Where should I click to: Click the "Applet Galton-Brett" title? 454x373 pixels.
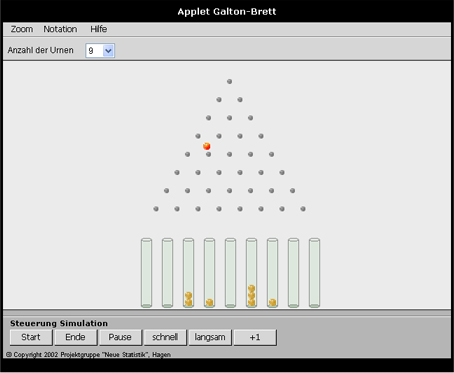pyautogui.click(x=227, y=12)
